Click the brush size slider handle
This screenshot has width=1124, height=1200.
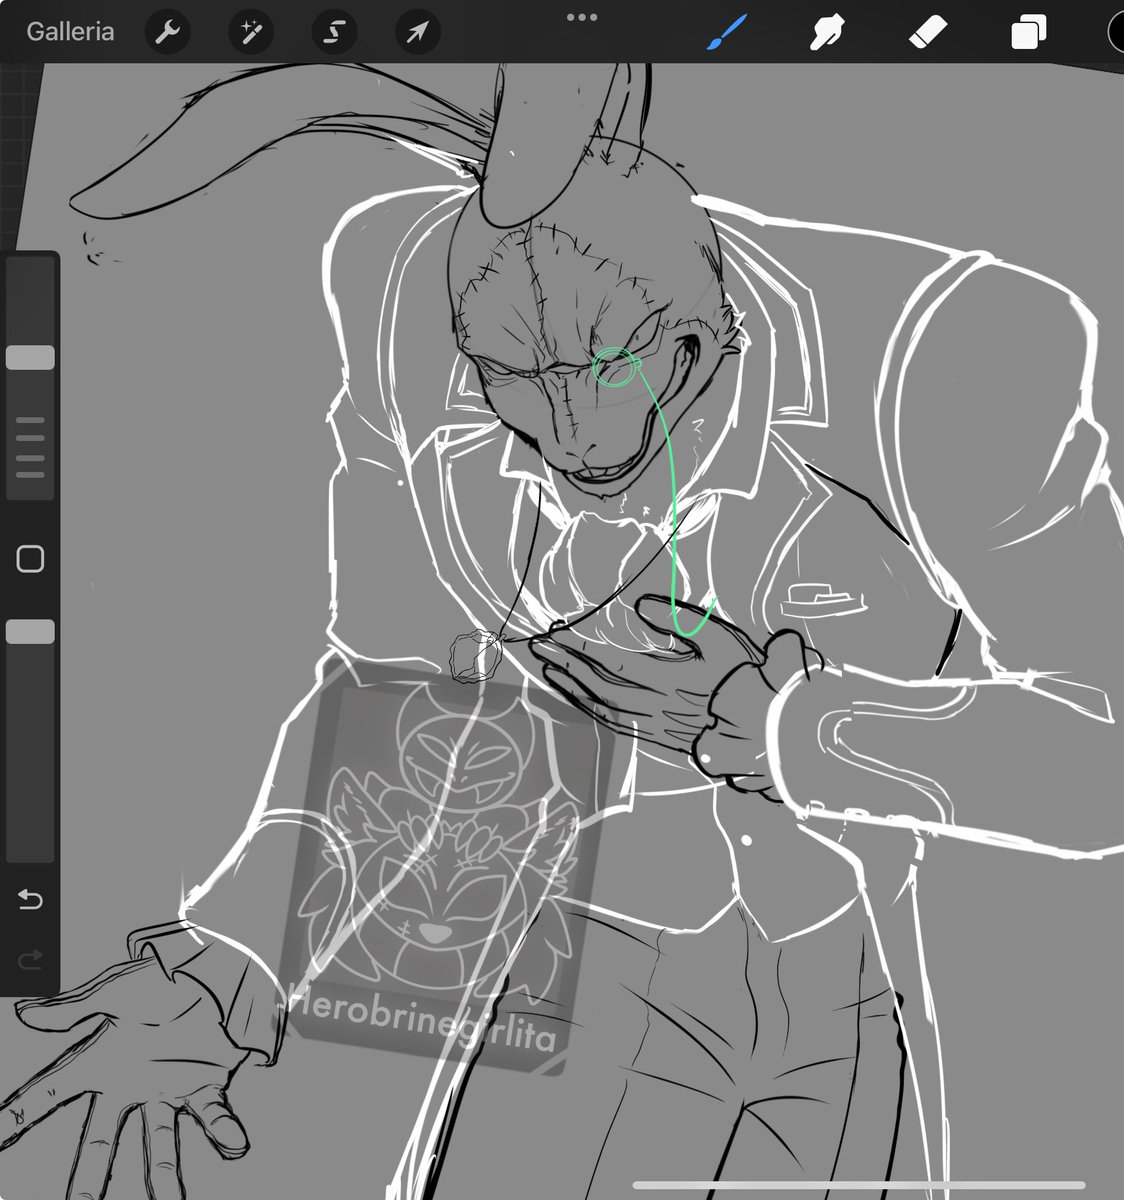coord(30,358)
